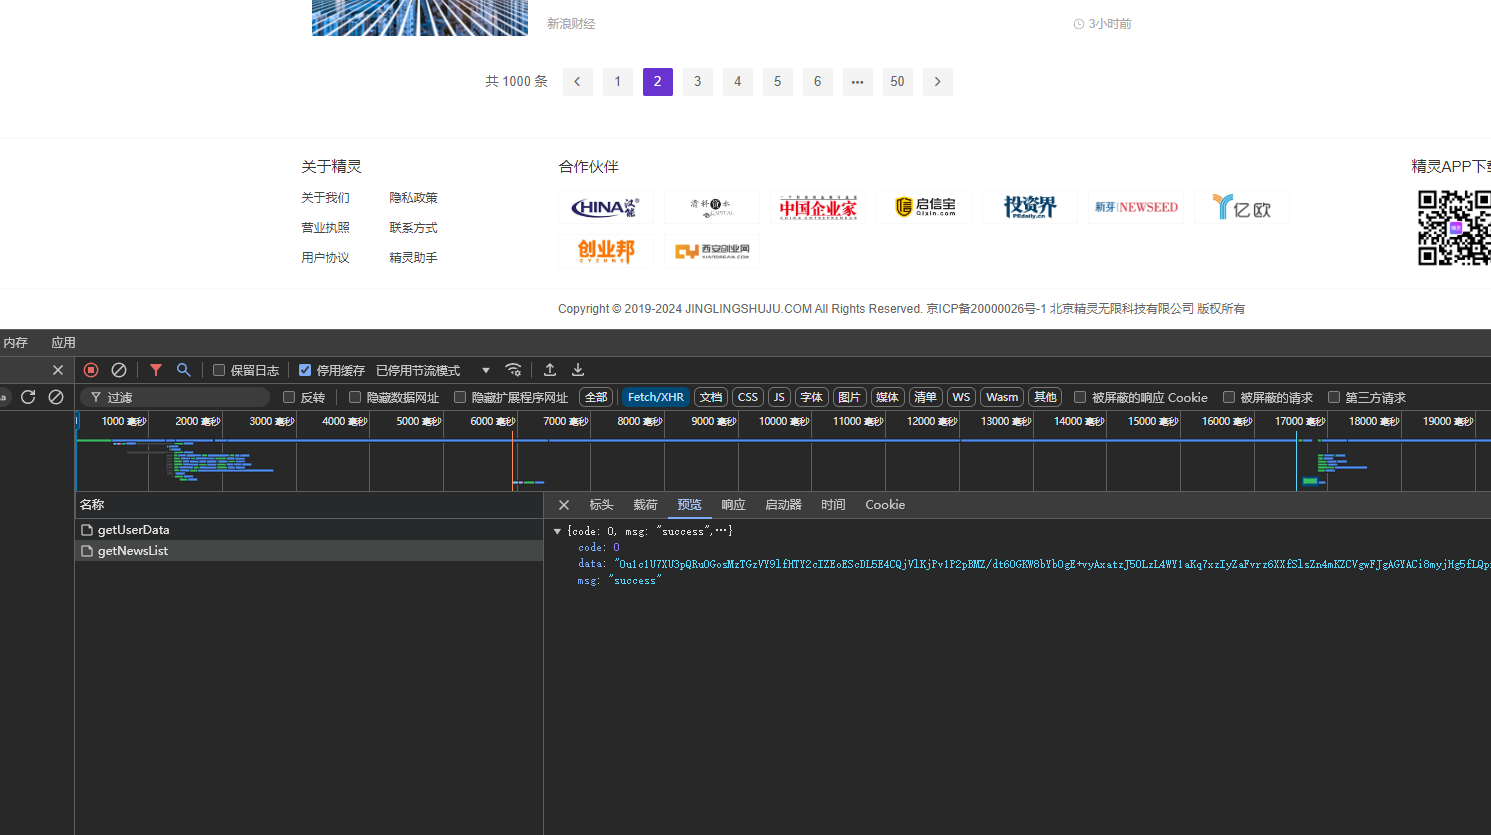Uncheck 停用缓存 checkbox
The image size is (1491, 835).
[x=305, y=370]
